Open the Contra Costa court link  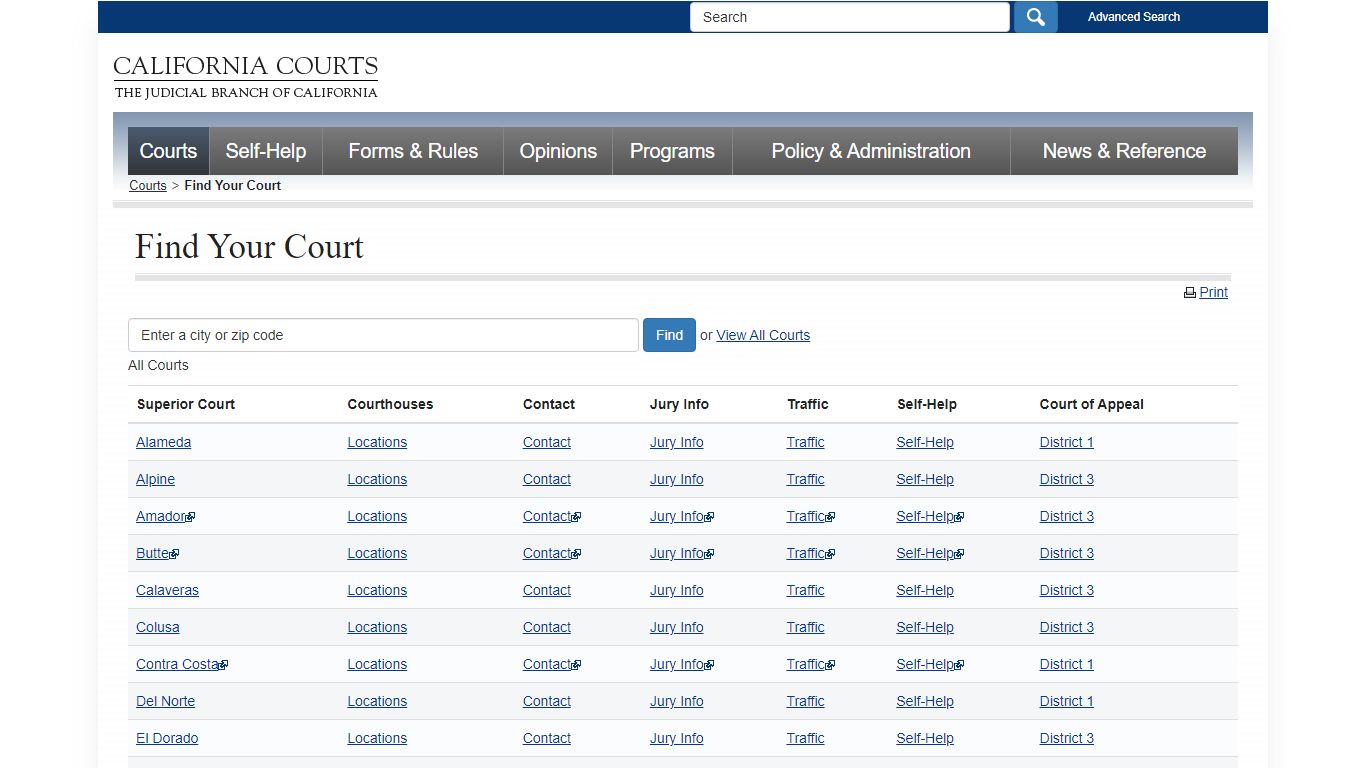click(x=182, y=664)
